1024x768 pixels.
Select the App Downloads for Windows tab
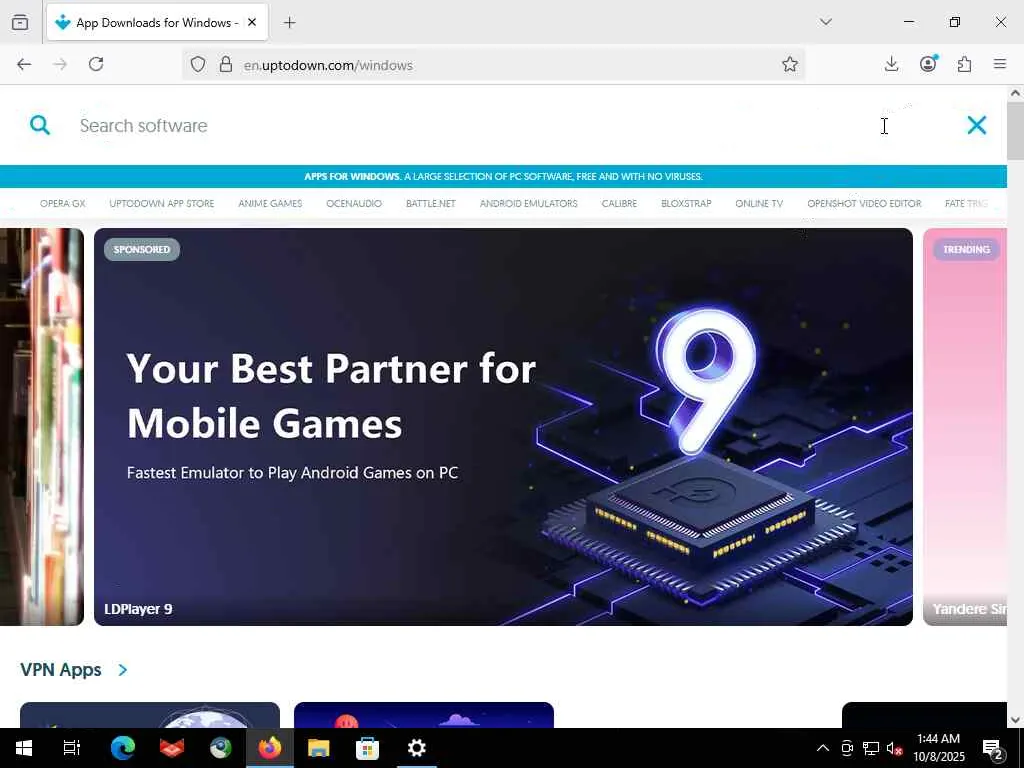pos(157,22)
